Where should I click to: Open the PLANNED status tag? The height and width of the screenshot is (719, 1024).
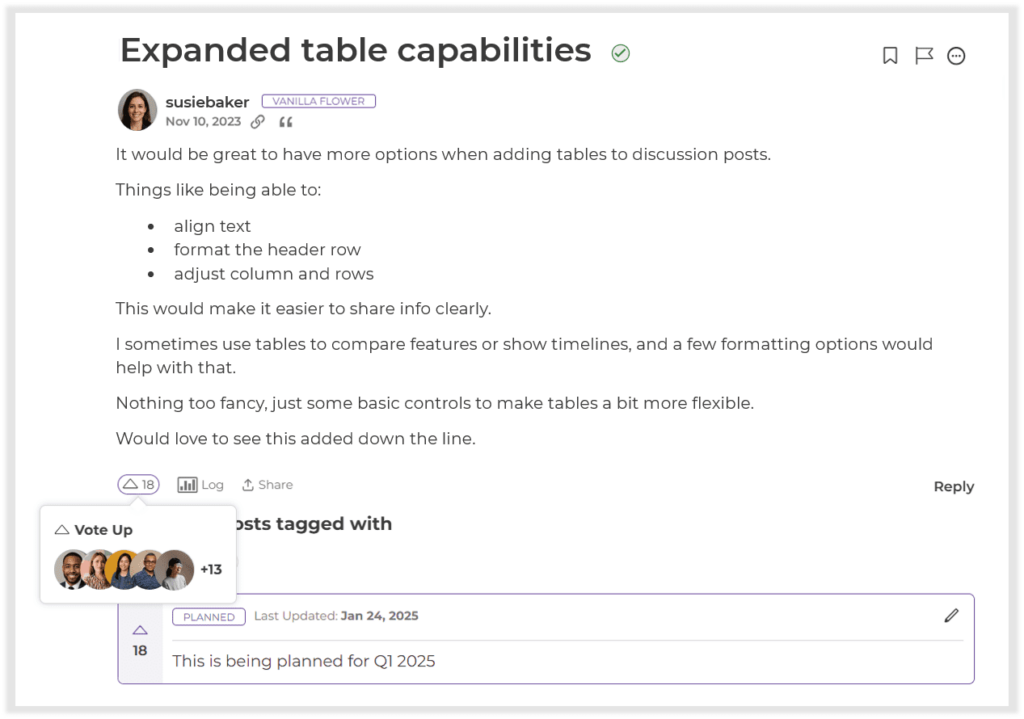pyautogui.click(x=208, y=617)
